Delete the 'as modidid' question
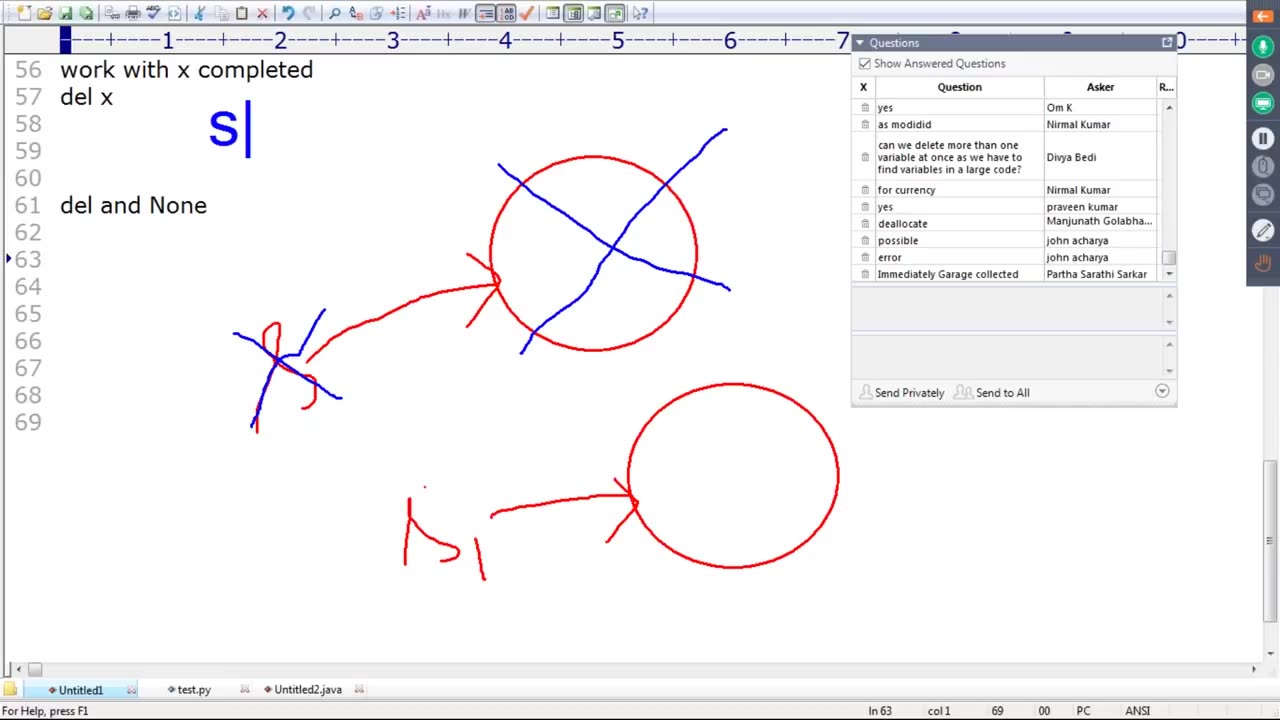Screen dimensions: 1280x720 pyautogui.click(x=865, y=125)
